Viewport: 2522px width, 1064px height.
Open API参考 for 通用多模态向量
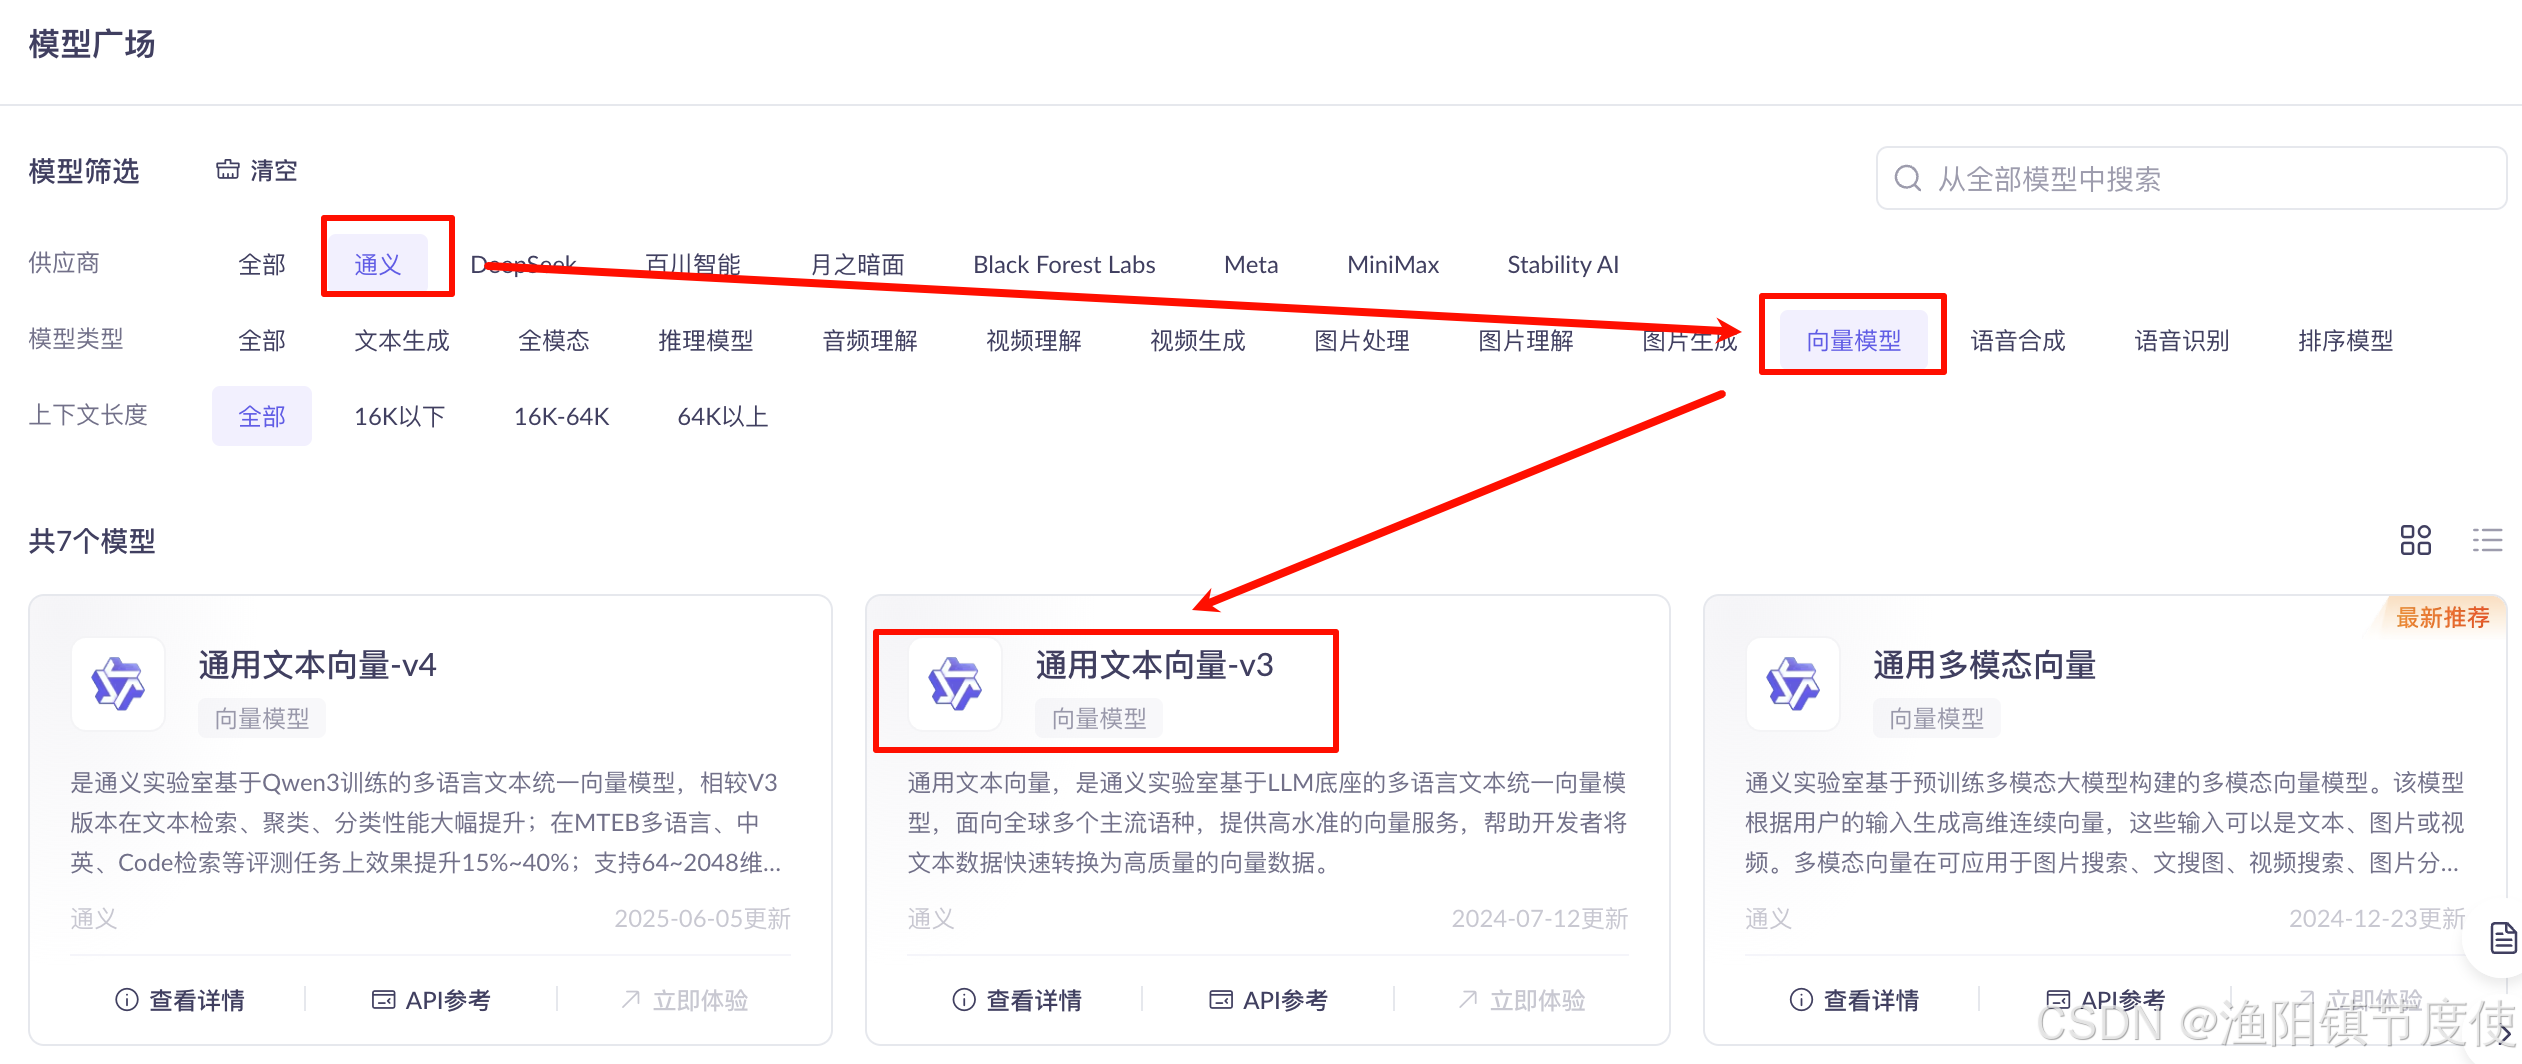2122,999
